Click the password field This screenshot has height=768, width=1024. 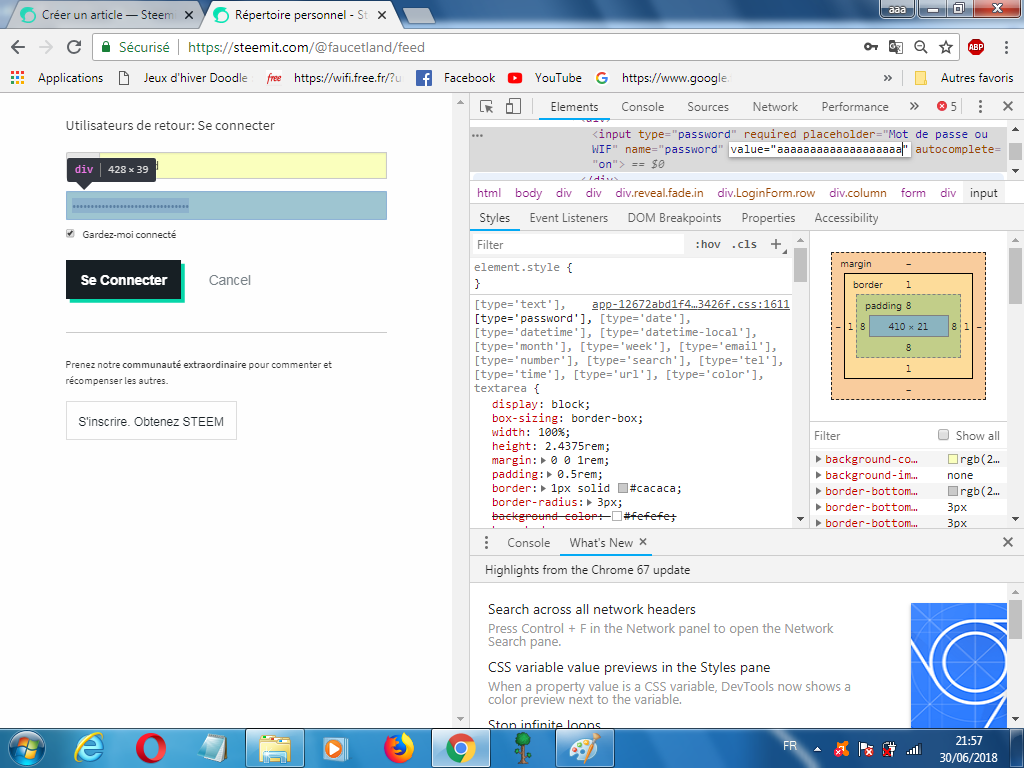[x=226, y=206]
